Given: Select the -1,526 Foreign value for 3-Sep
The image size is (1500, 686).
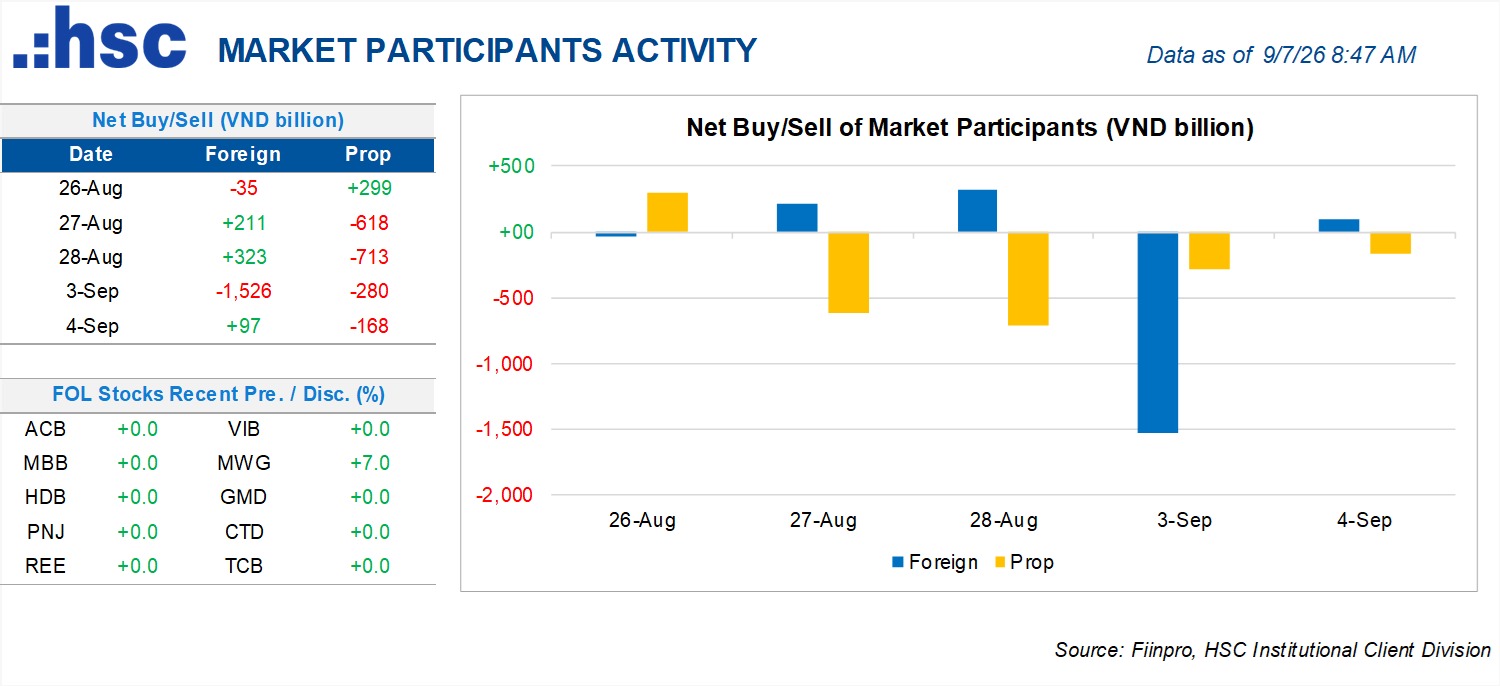Looking at the screenshot, I should [243, 292].
